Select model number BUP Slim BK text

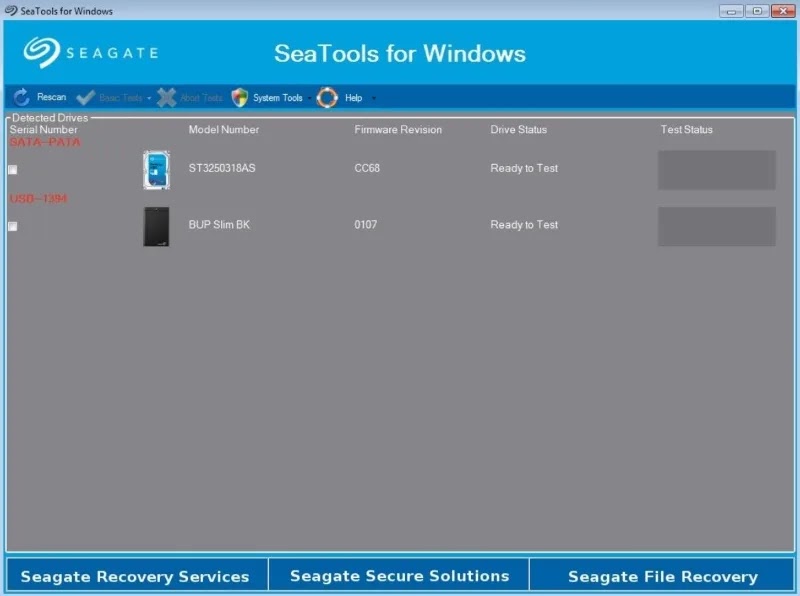pos(219,225)
